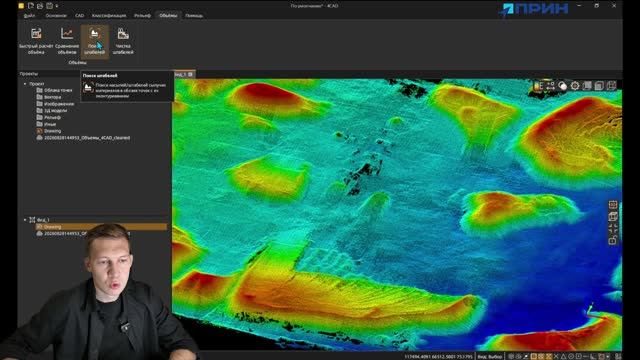The height and width of the screenshot is (360, 640).
Task: Open the Помощь ribbon tab
Action: click(194, 16)
